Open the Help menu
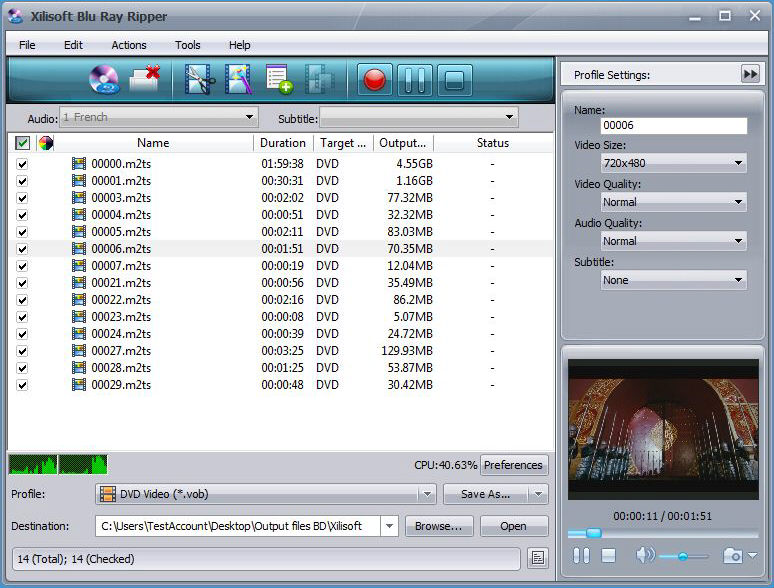 pyautogui.click(x=239, y=45)
